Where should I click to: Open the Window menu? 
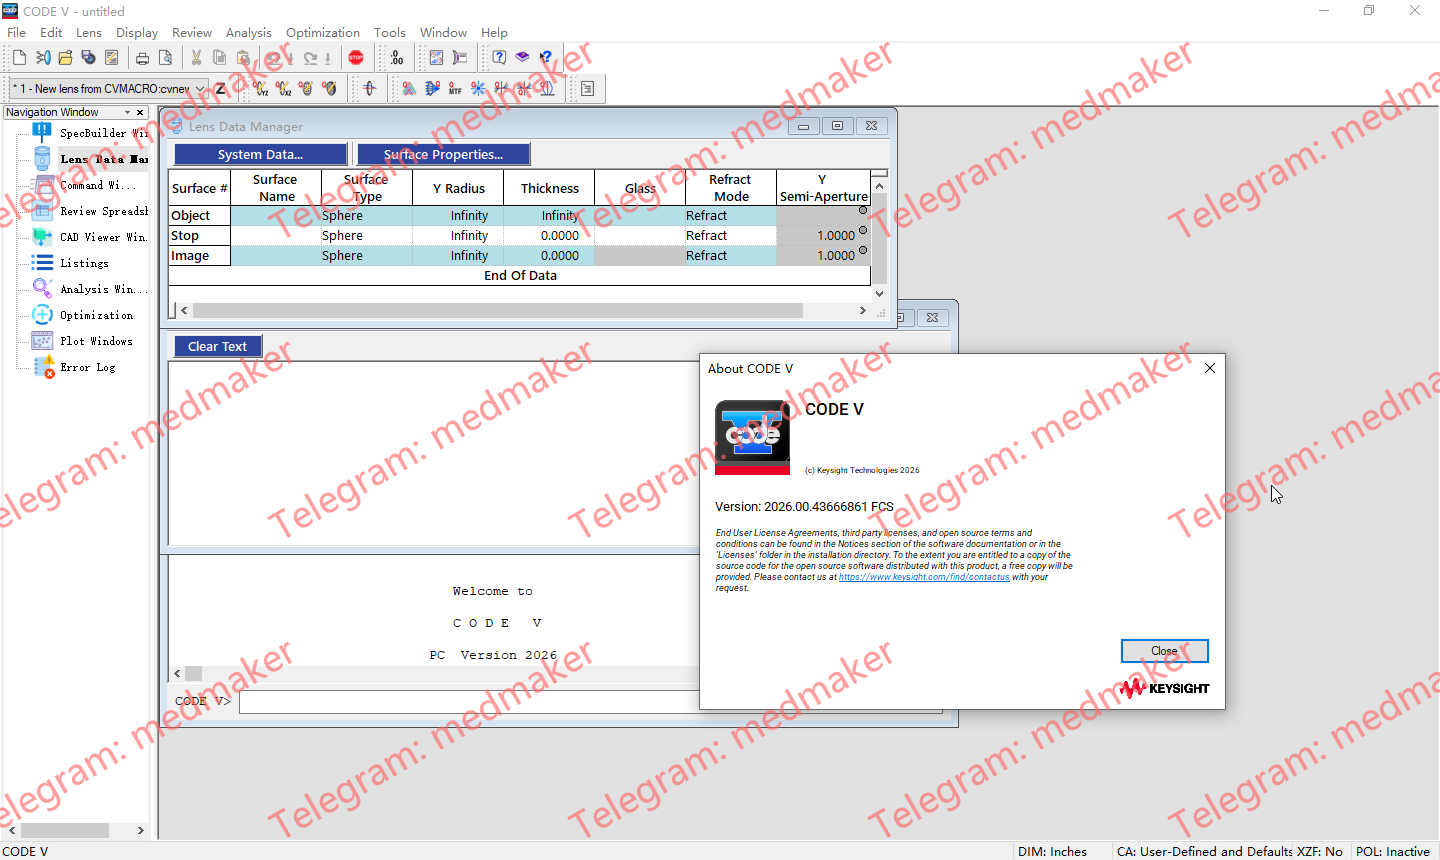tap(443, 32)
